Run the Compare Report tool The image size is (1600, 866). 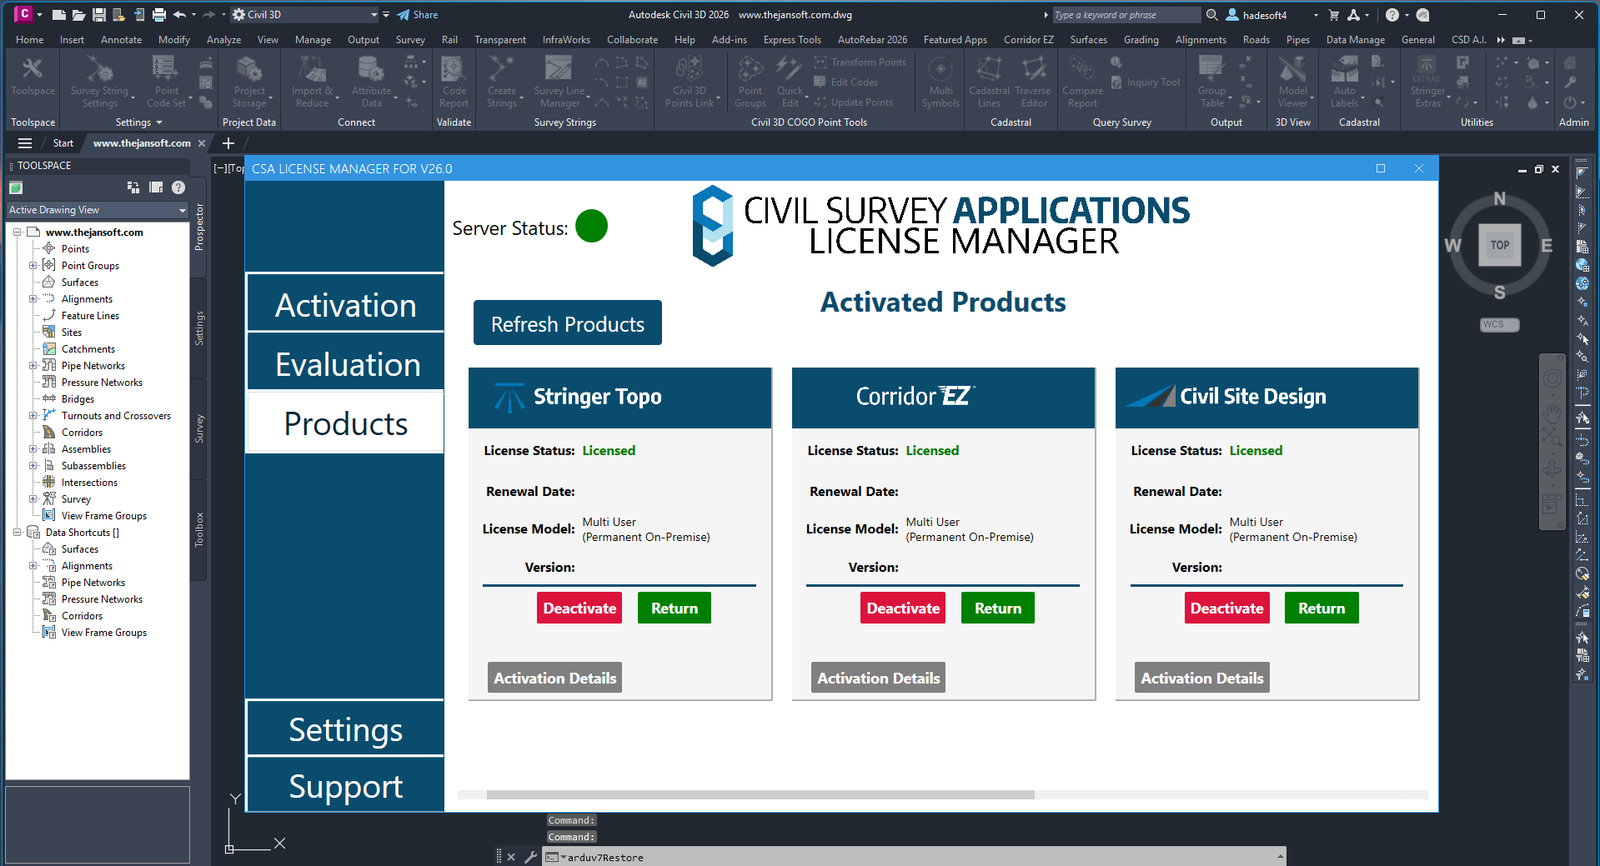click(1082, 82)
